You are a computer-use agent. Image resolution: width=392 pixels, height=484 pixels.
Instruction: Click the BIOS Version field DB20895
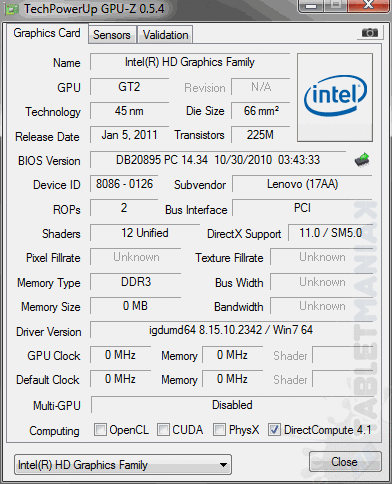pyautogui.click(x=218, y=160)
